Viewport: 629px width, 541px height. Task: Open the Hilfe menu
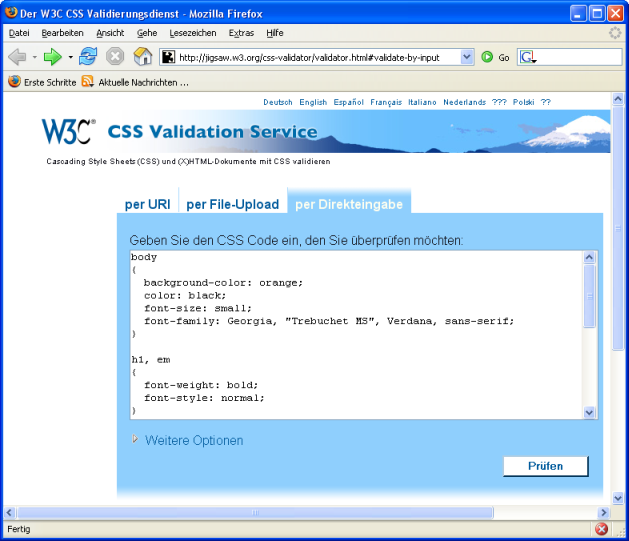275,33
